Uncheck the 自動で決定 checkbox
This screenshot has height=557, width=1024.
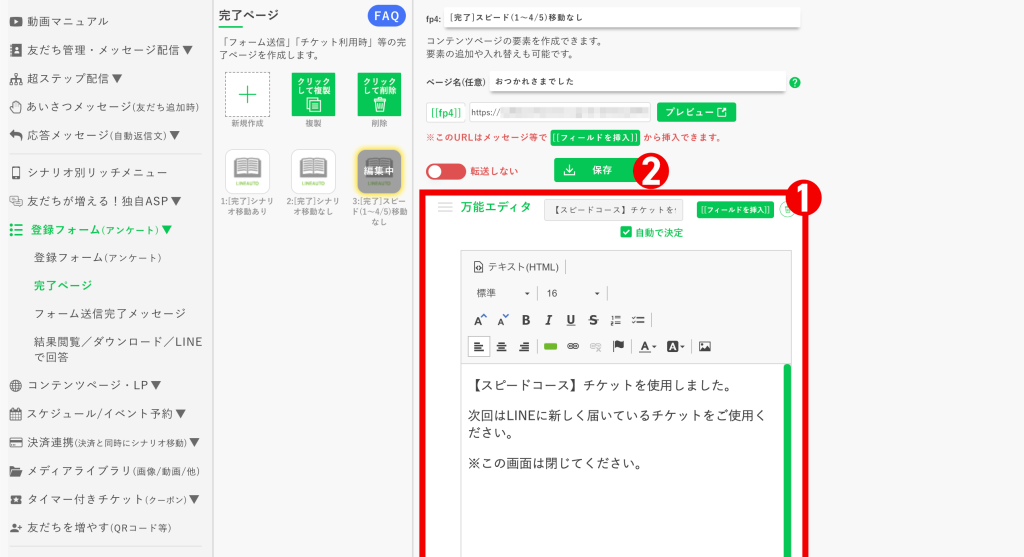pos(626,232)
